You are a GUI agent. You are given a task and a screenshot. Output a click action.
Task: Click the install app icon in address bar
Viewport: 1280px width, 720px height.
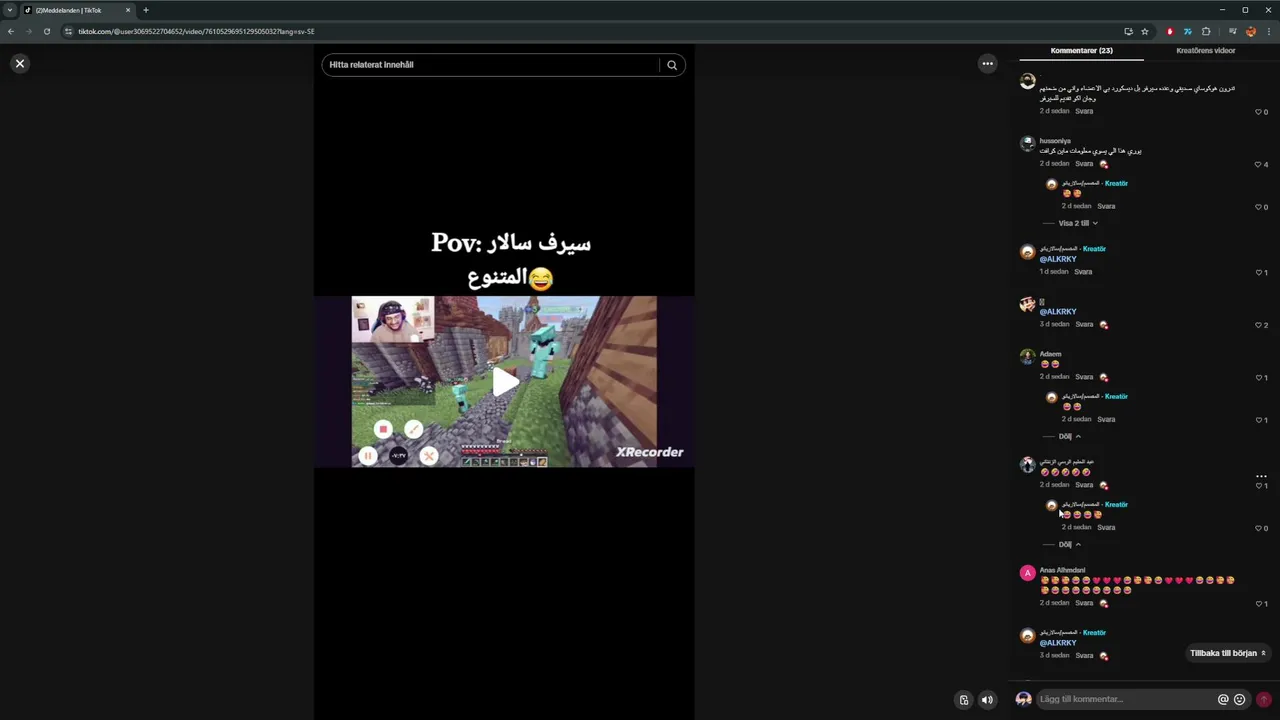pos(1128,31)
